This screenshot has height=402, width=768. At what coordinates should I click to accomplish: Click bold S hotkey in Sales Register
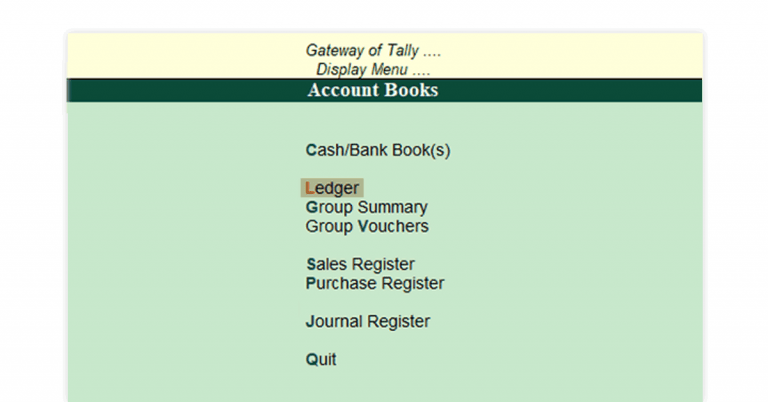point(311,265)
